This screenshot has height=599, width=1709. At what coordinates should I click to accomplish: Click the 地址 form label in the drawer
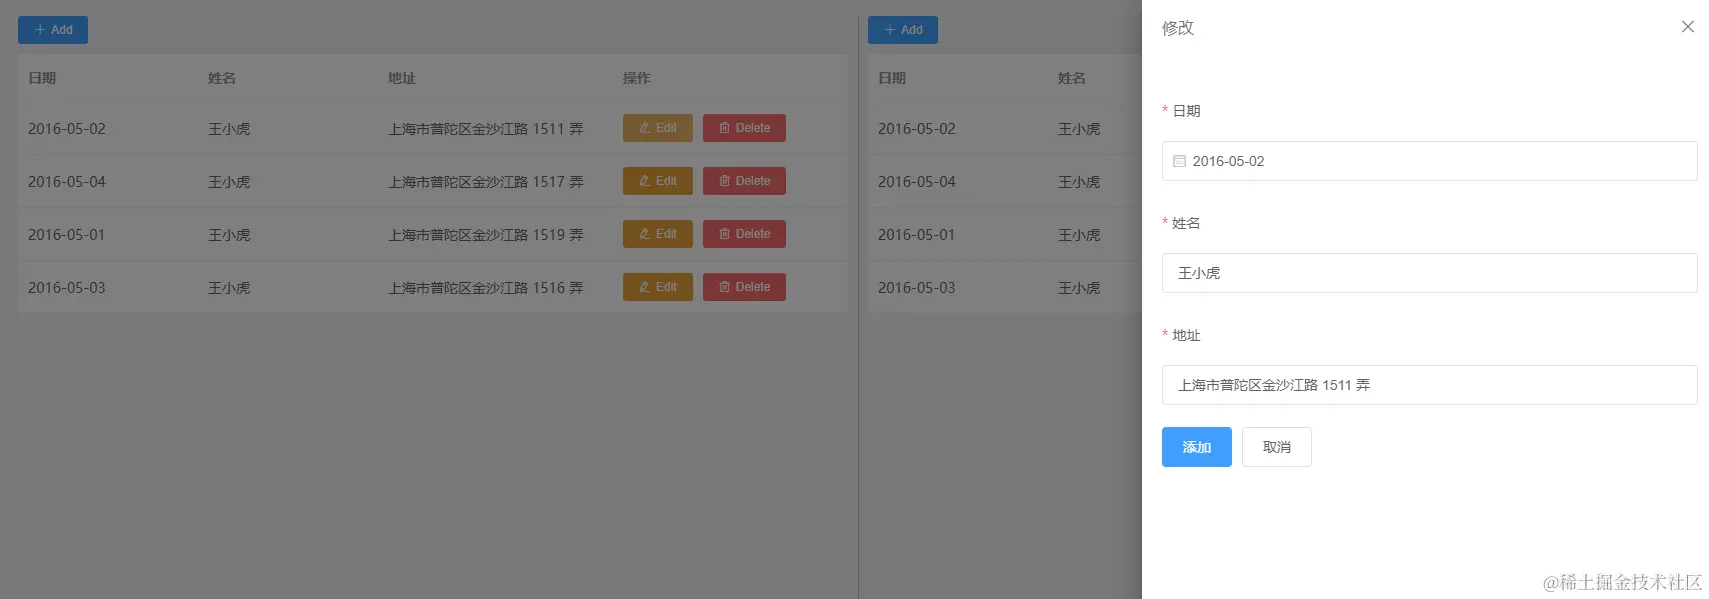pos(1186,335)
